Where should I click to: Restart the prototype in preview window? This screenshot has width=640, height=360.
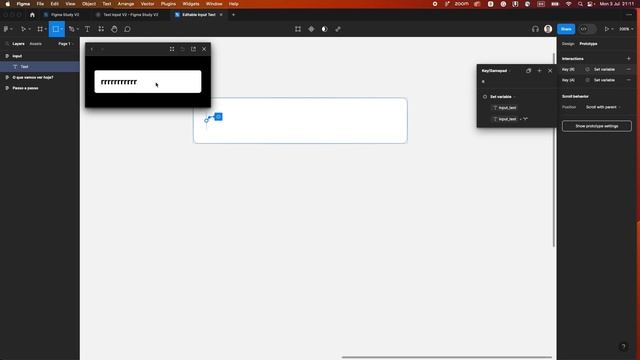(x=182, y=49)
